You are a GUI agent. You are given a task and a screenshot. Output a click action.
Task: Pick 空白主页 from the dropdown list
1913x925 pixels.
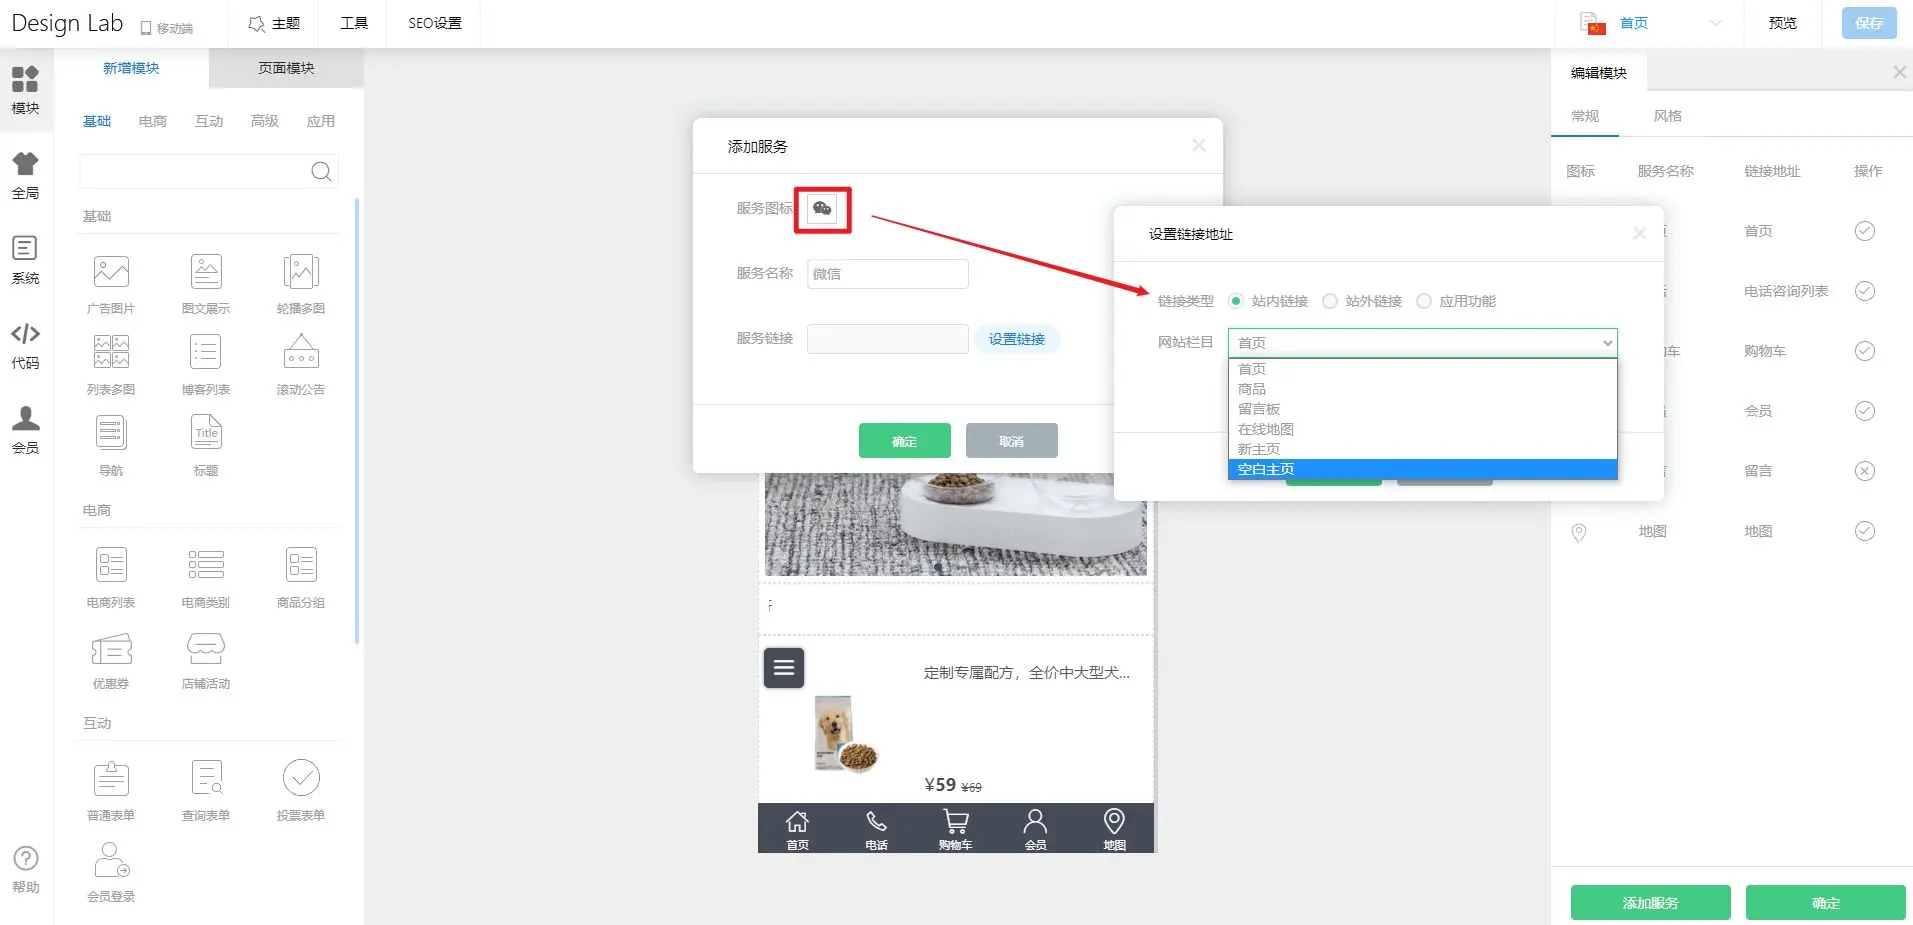tap(1421, 469)
